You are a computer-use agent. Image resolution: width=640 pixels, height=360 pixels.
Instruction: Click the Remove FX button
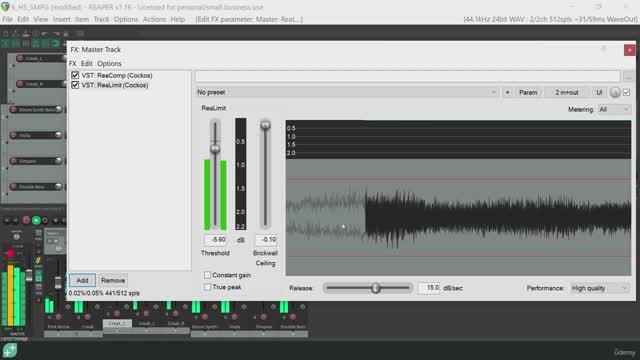[113, 280]
